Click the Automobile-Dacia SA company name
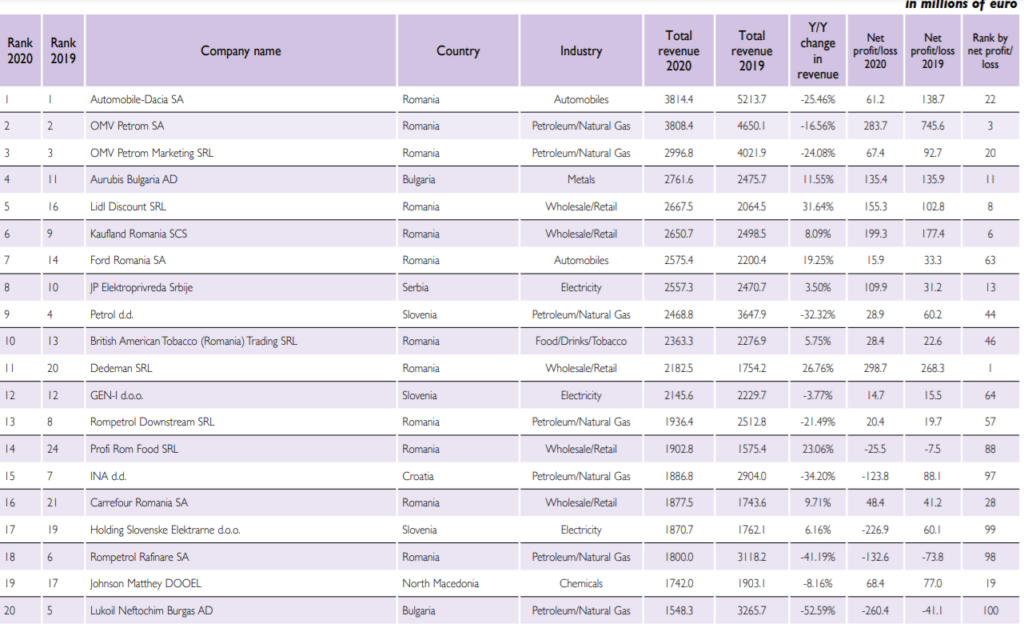This screenshot has width=1024, height=628. [137, 100]
